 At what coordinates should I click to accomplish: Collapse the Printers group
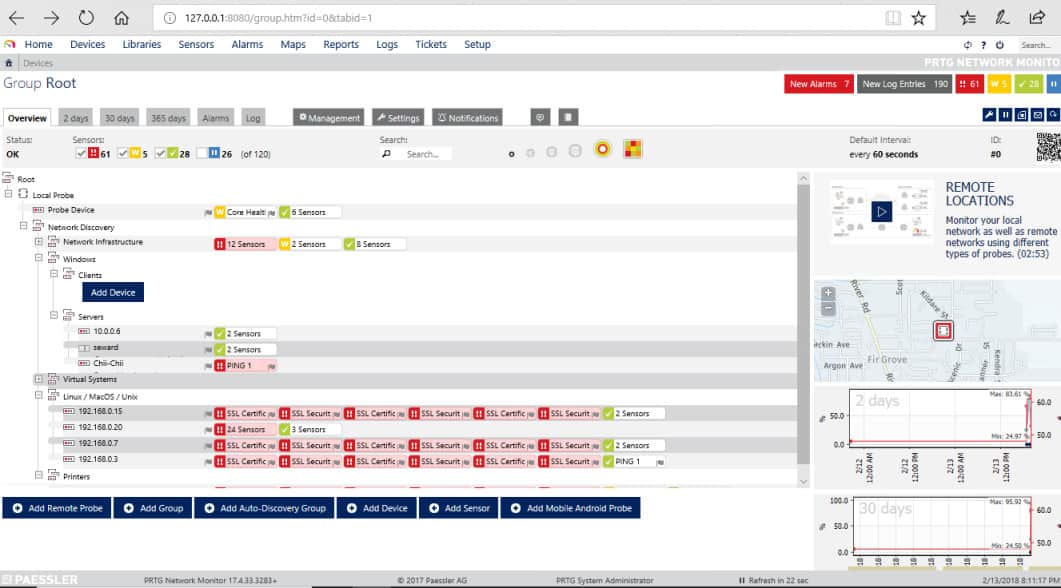tap(39, 475)
